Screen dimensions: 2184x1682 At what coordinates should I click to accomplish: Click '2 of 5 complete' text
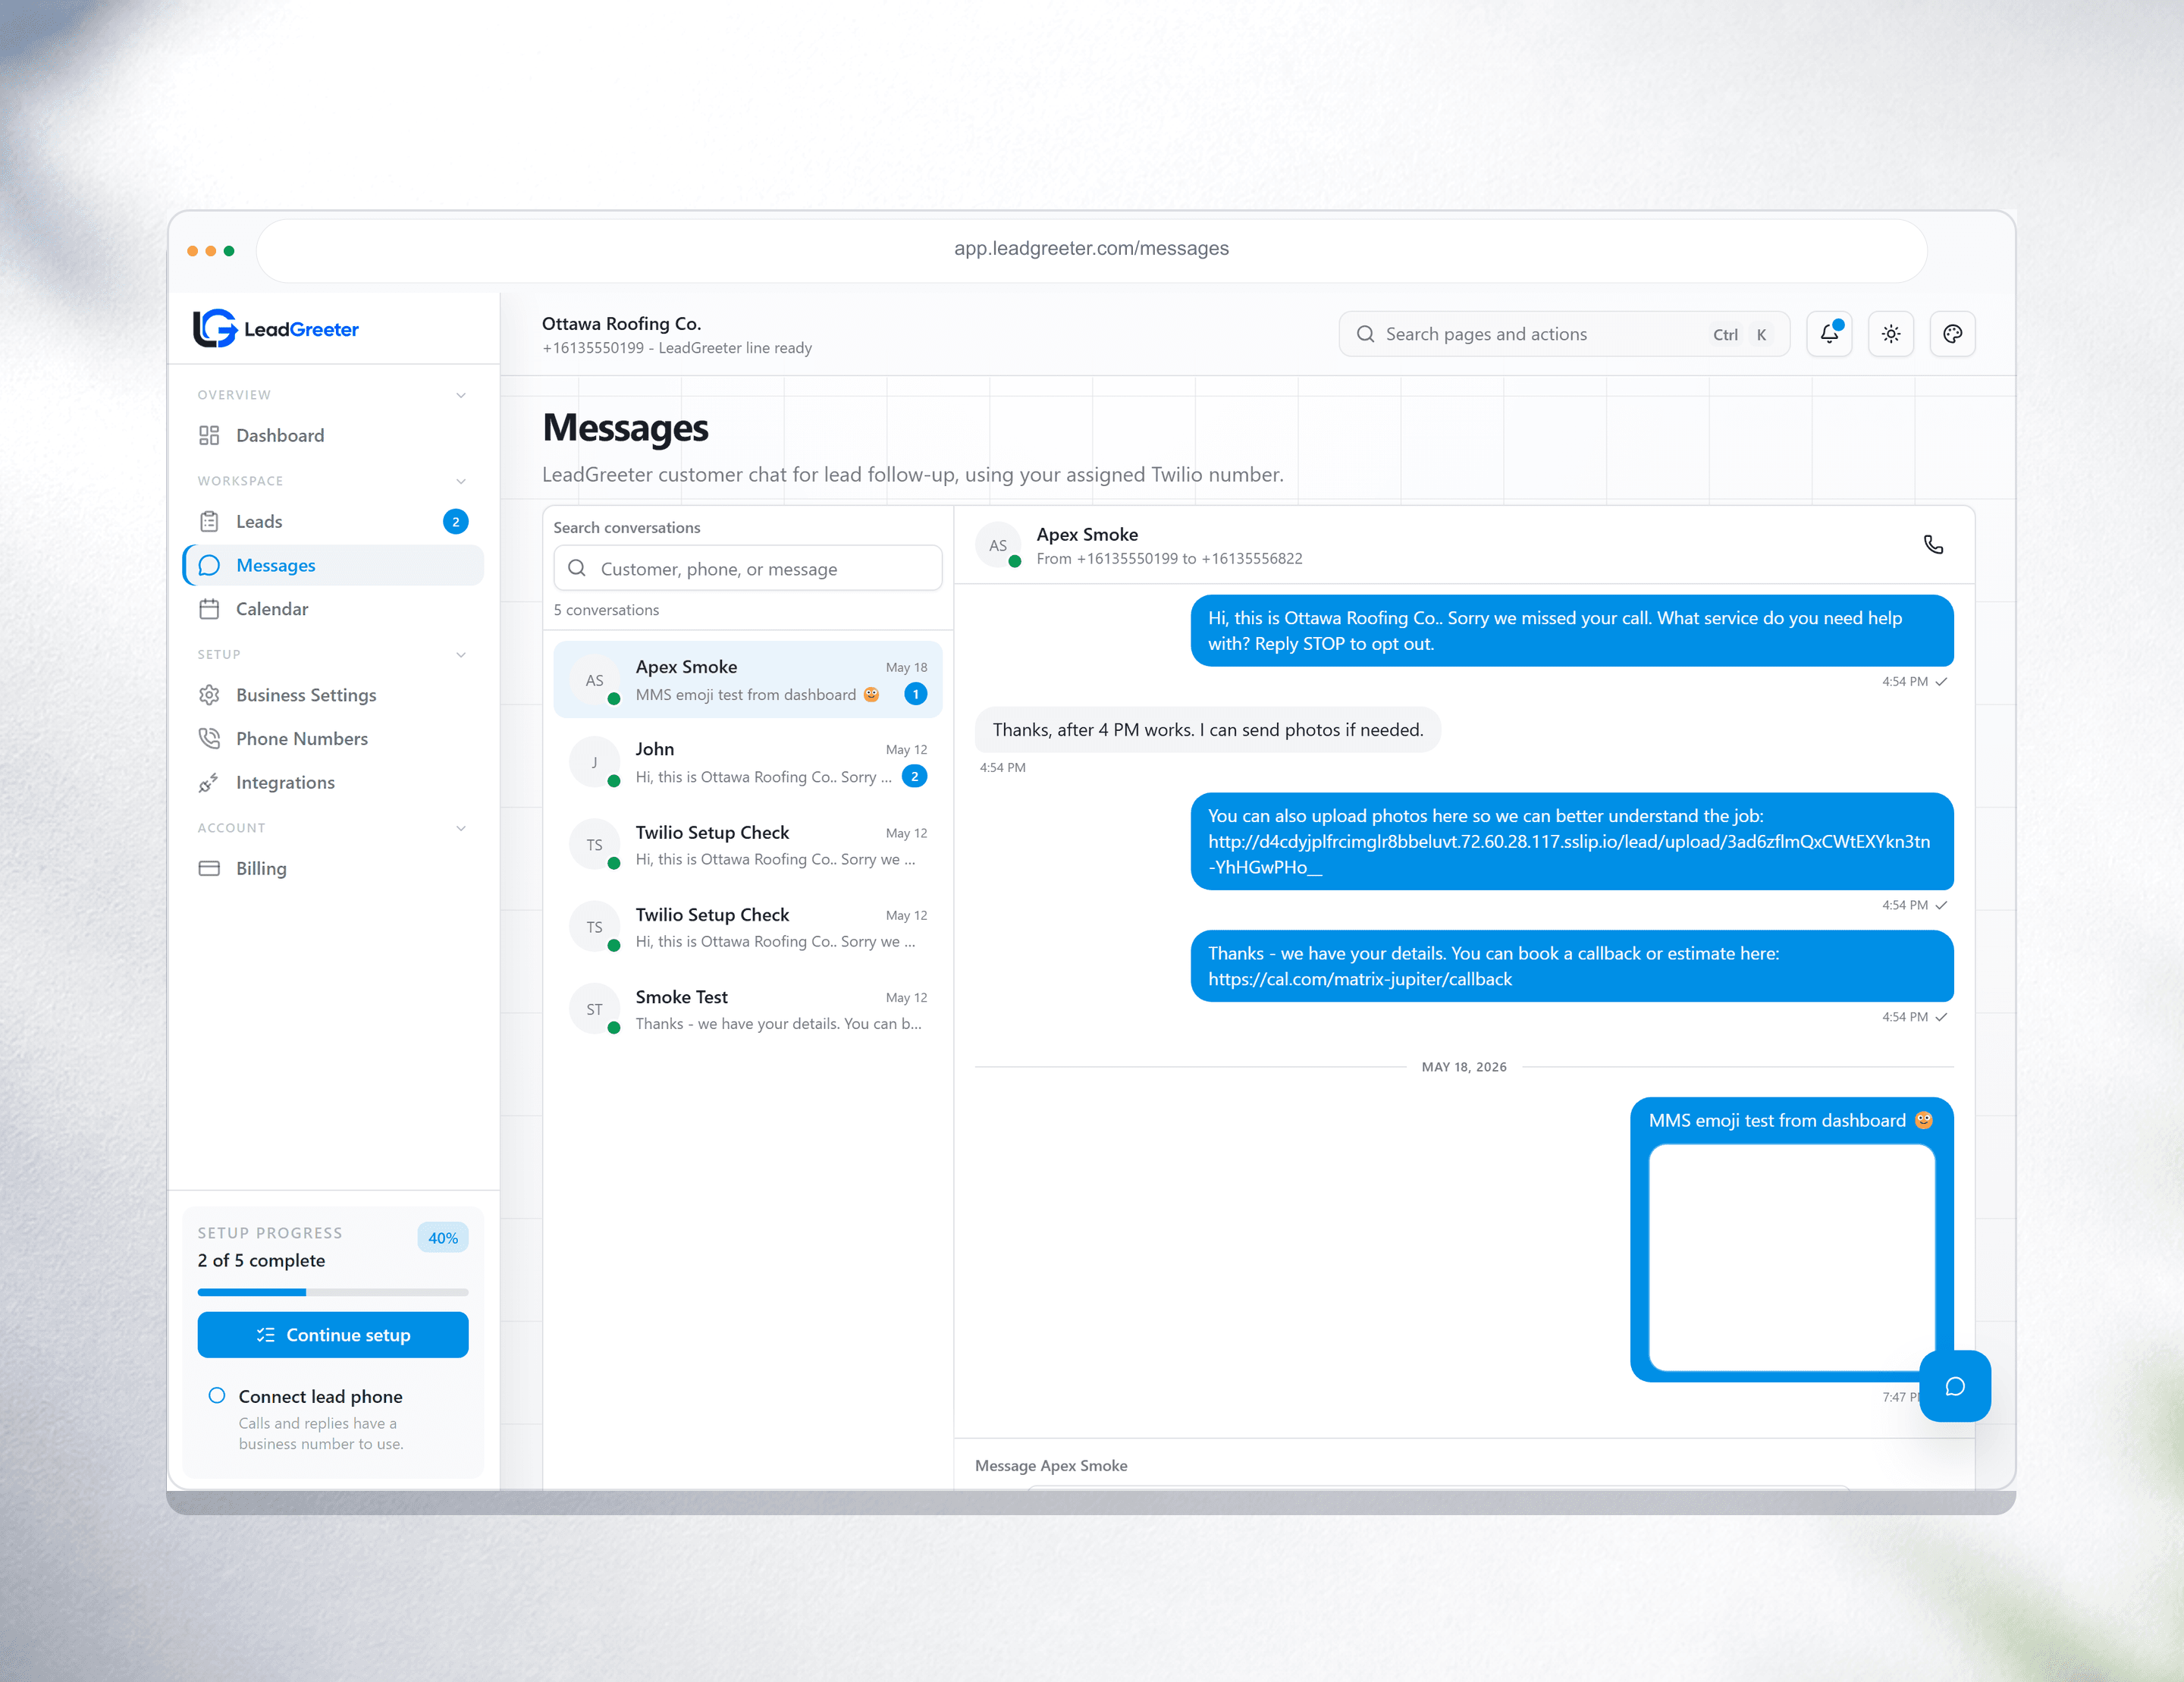click(261, 1260)
